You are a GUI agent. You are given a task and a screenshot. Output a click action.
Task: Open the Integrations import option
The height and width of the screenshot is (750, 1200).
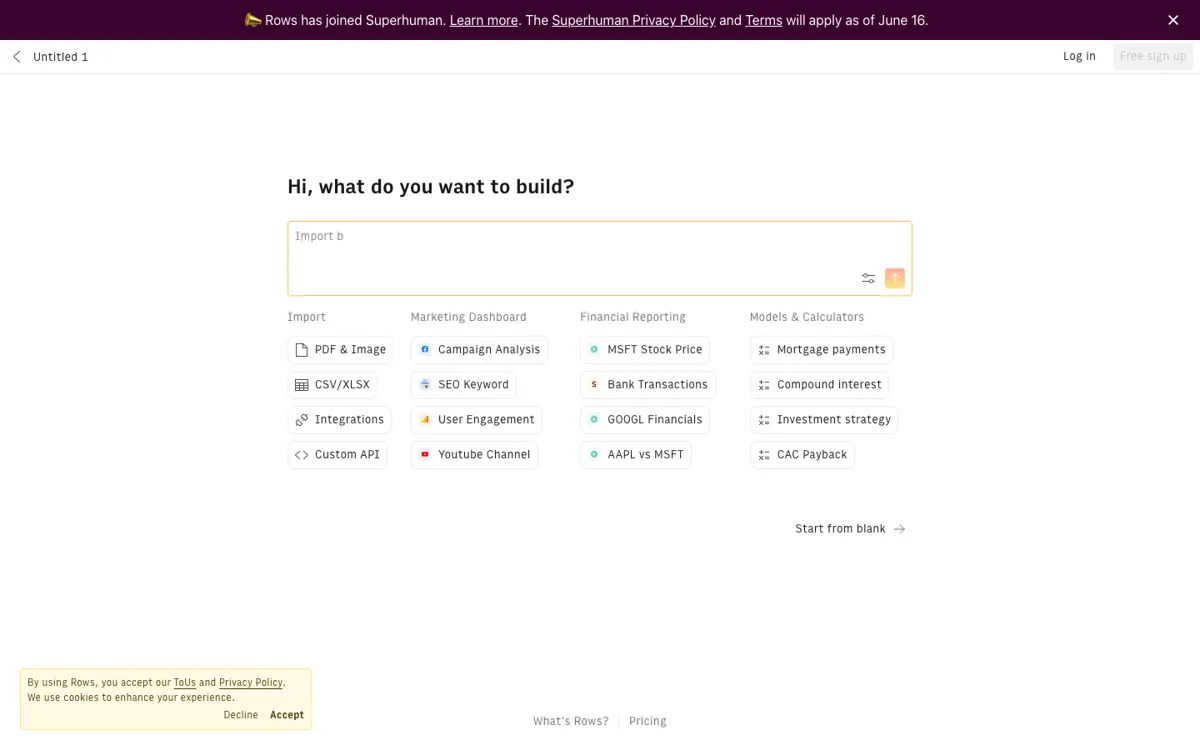point(339,420)
